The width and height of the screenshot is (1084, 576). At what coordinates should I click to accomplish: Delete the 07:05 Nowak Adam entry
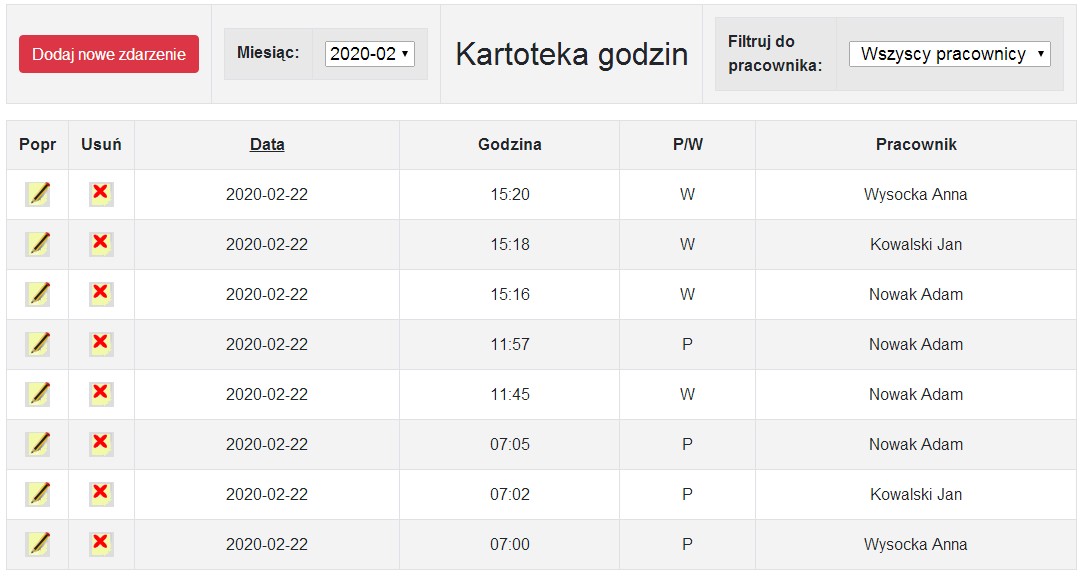coord(100,444)
